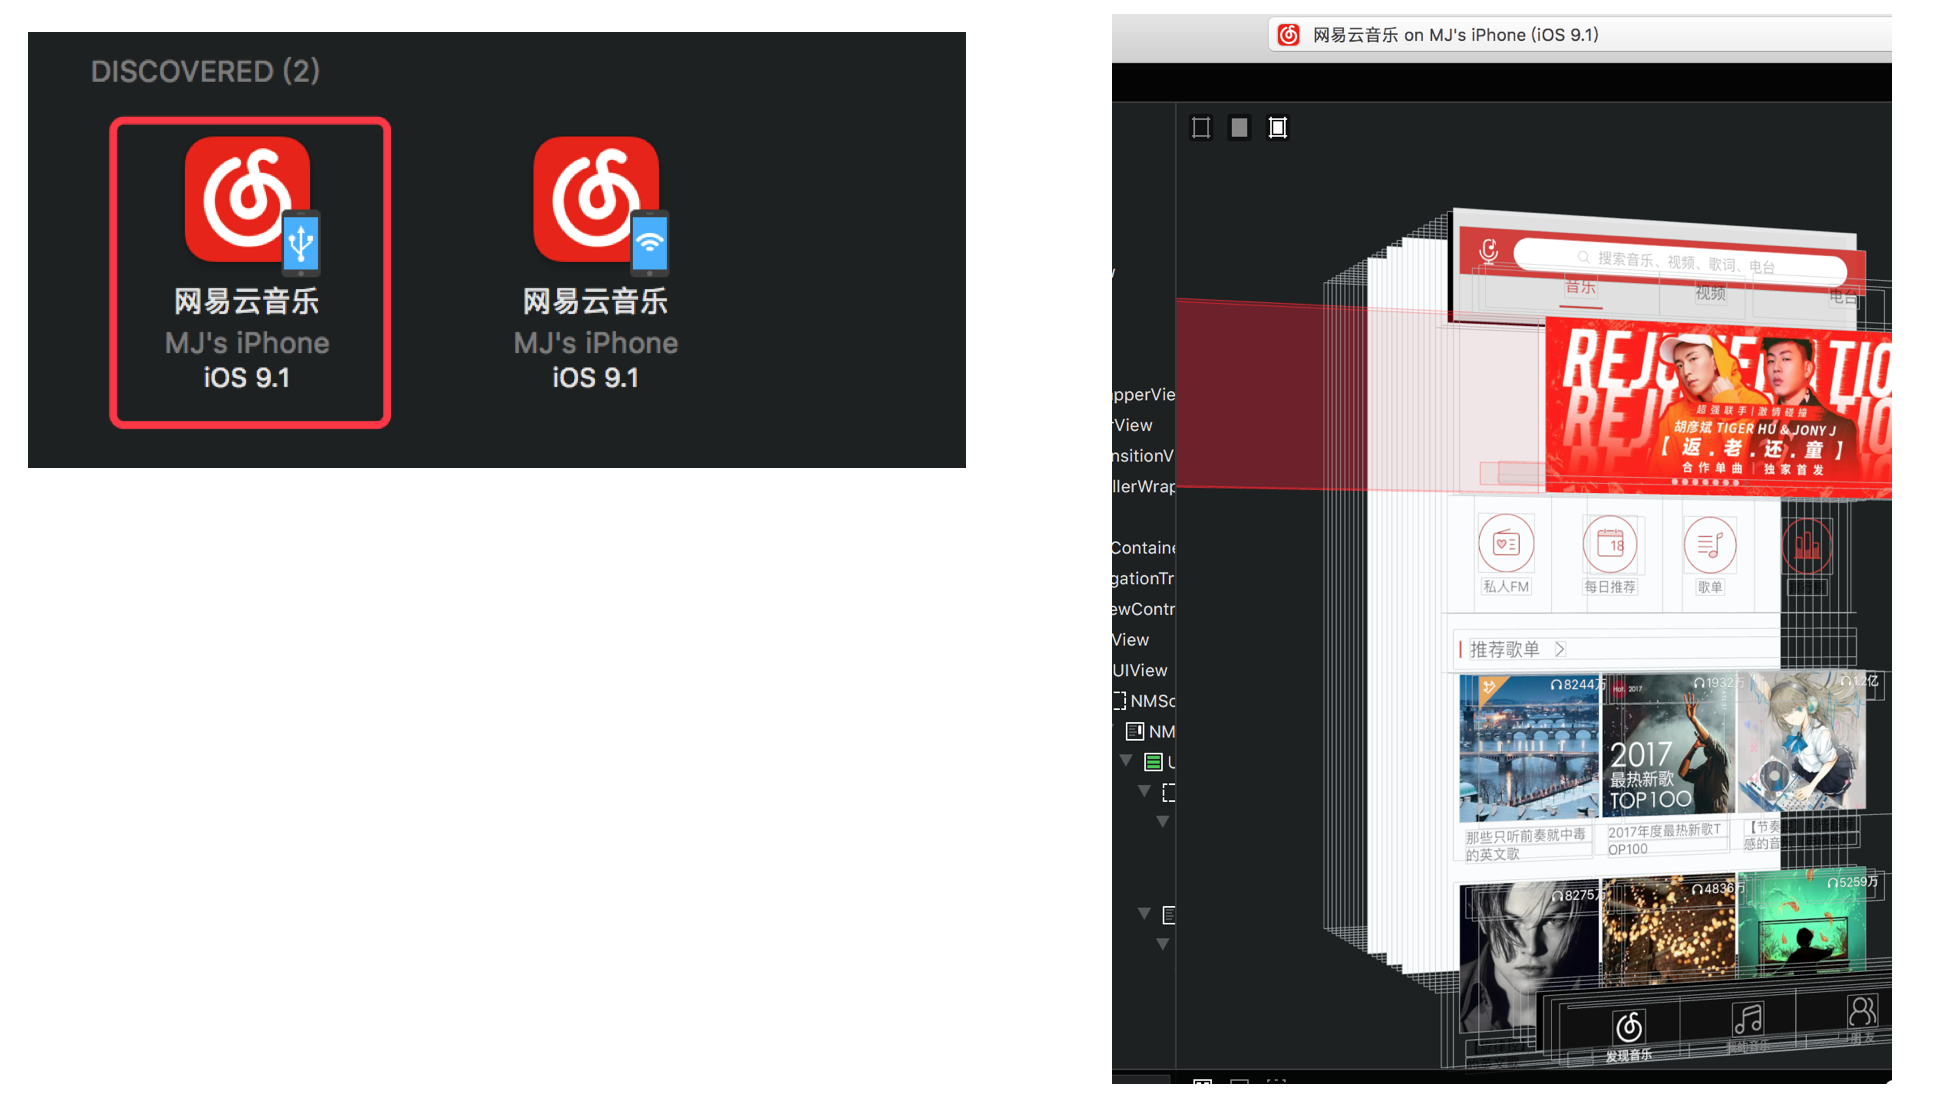
Task: Select the gationTr row in the view tree
Action: coord(1144,578)
